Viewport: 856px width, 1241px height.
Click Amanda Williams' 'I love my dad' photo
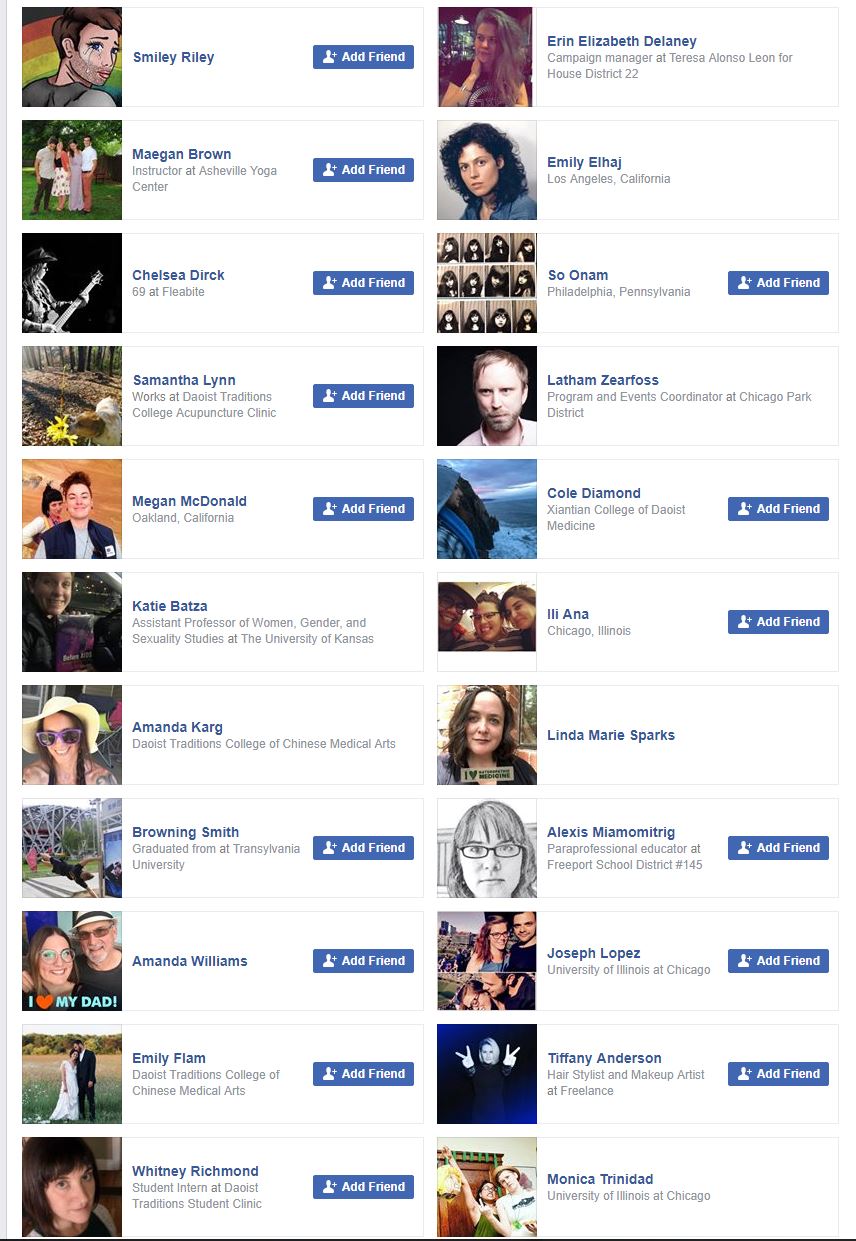tap(72, 961)
